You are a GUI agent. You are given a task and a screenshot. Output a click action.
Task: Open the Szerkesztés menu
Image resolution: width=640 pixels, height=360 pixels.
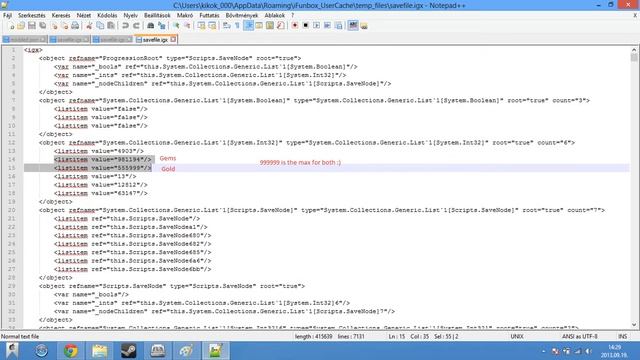pyautogui.click(x=31, y=15)
